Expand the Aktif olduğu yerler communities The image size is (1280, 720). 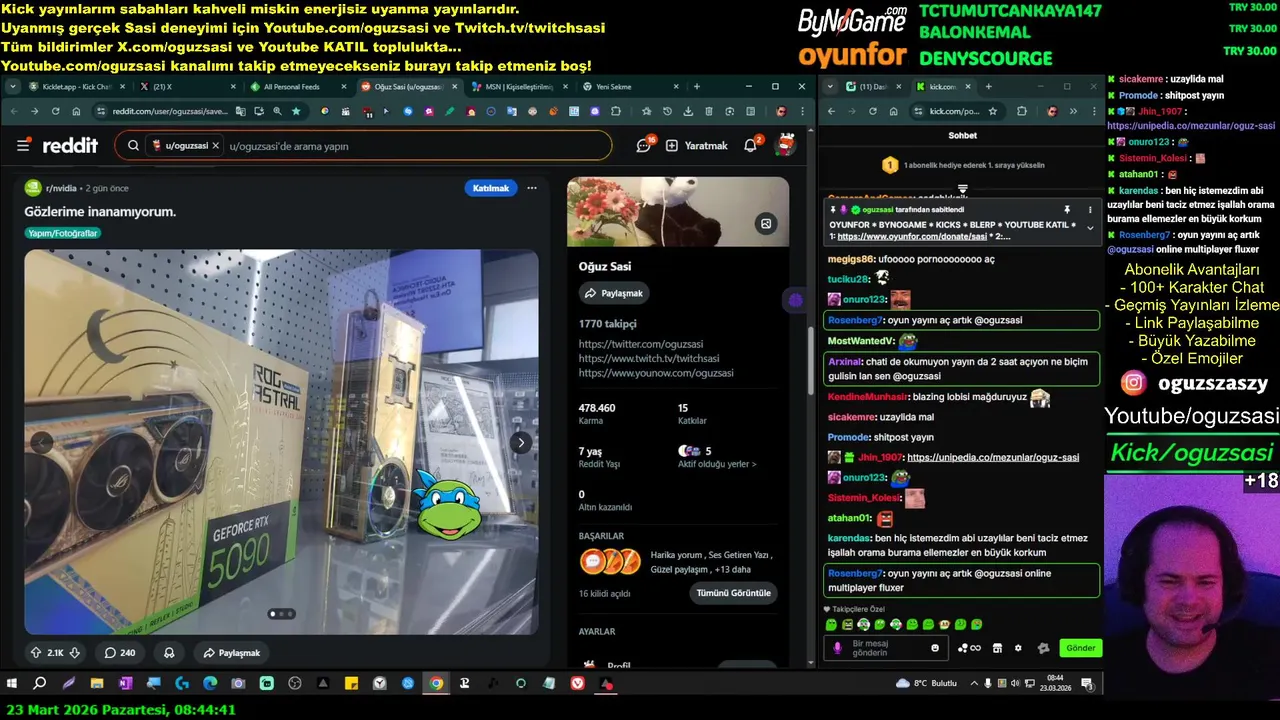717,464
